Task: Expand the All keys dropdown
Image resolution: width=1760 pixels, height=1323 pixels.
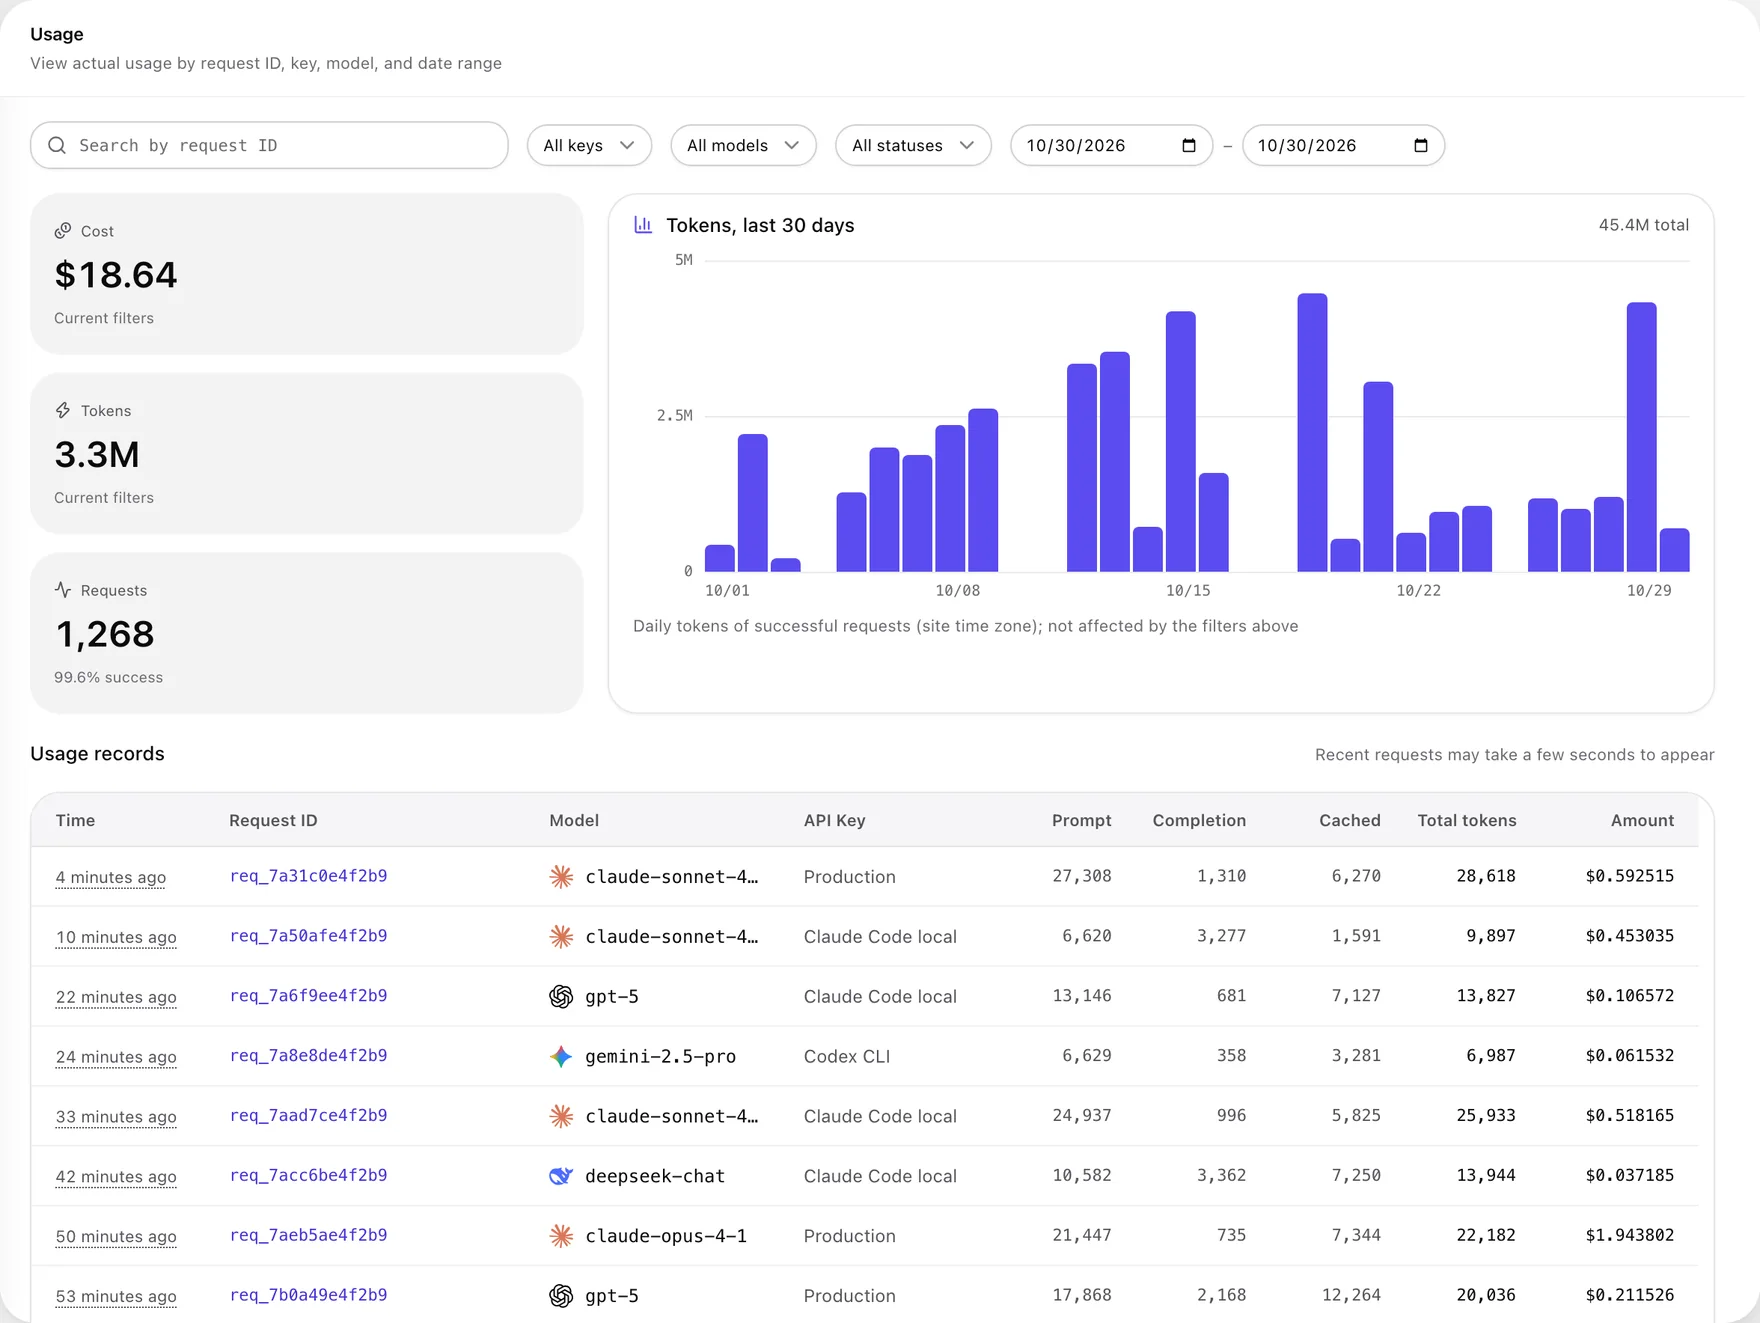Action: pyautogui.click(x=589, y=145)
